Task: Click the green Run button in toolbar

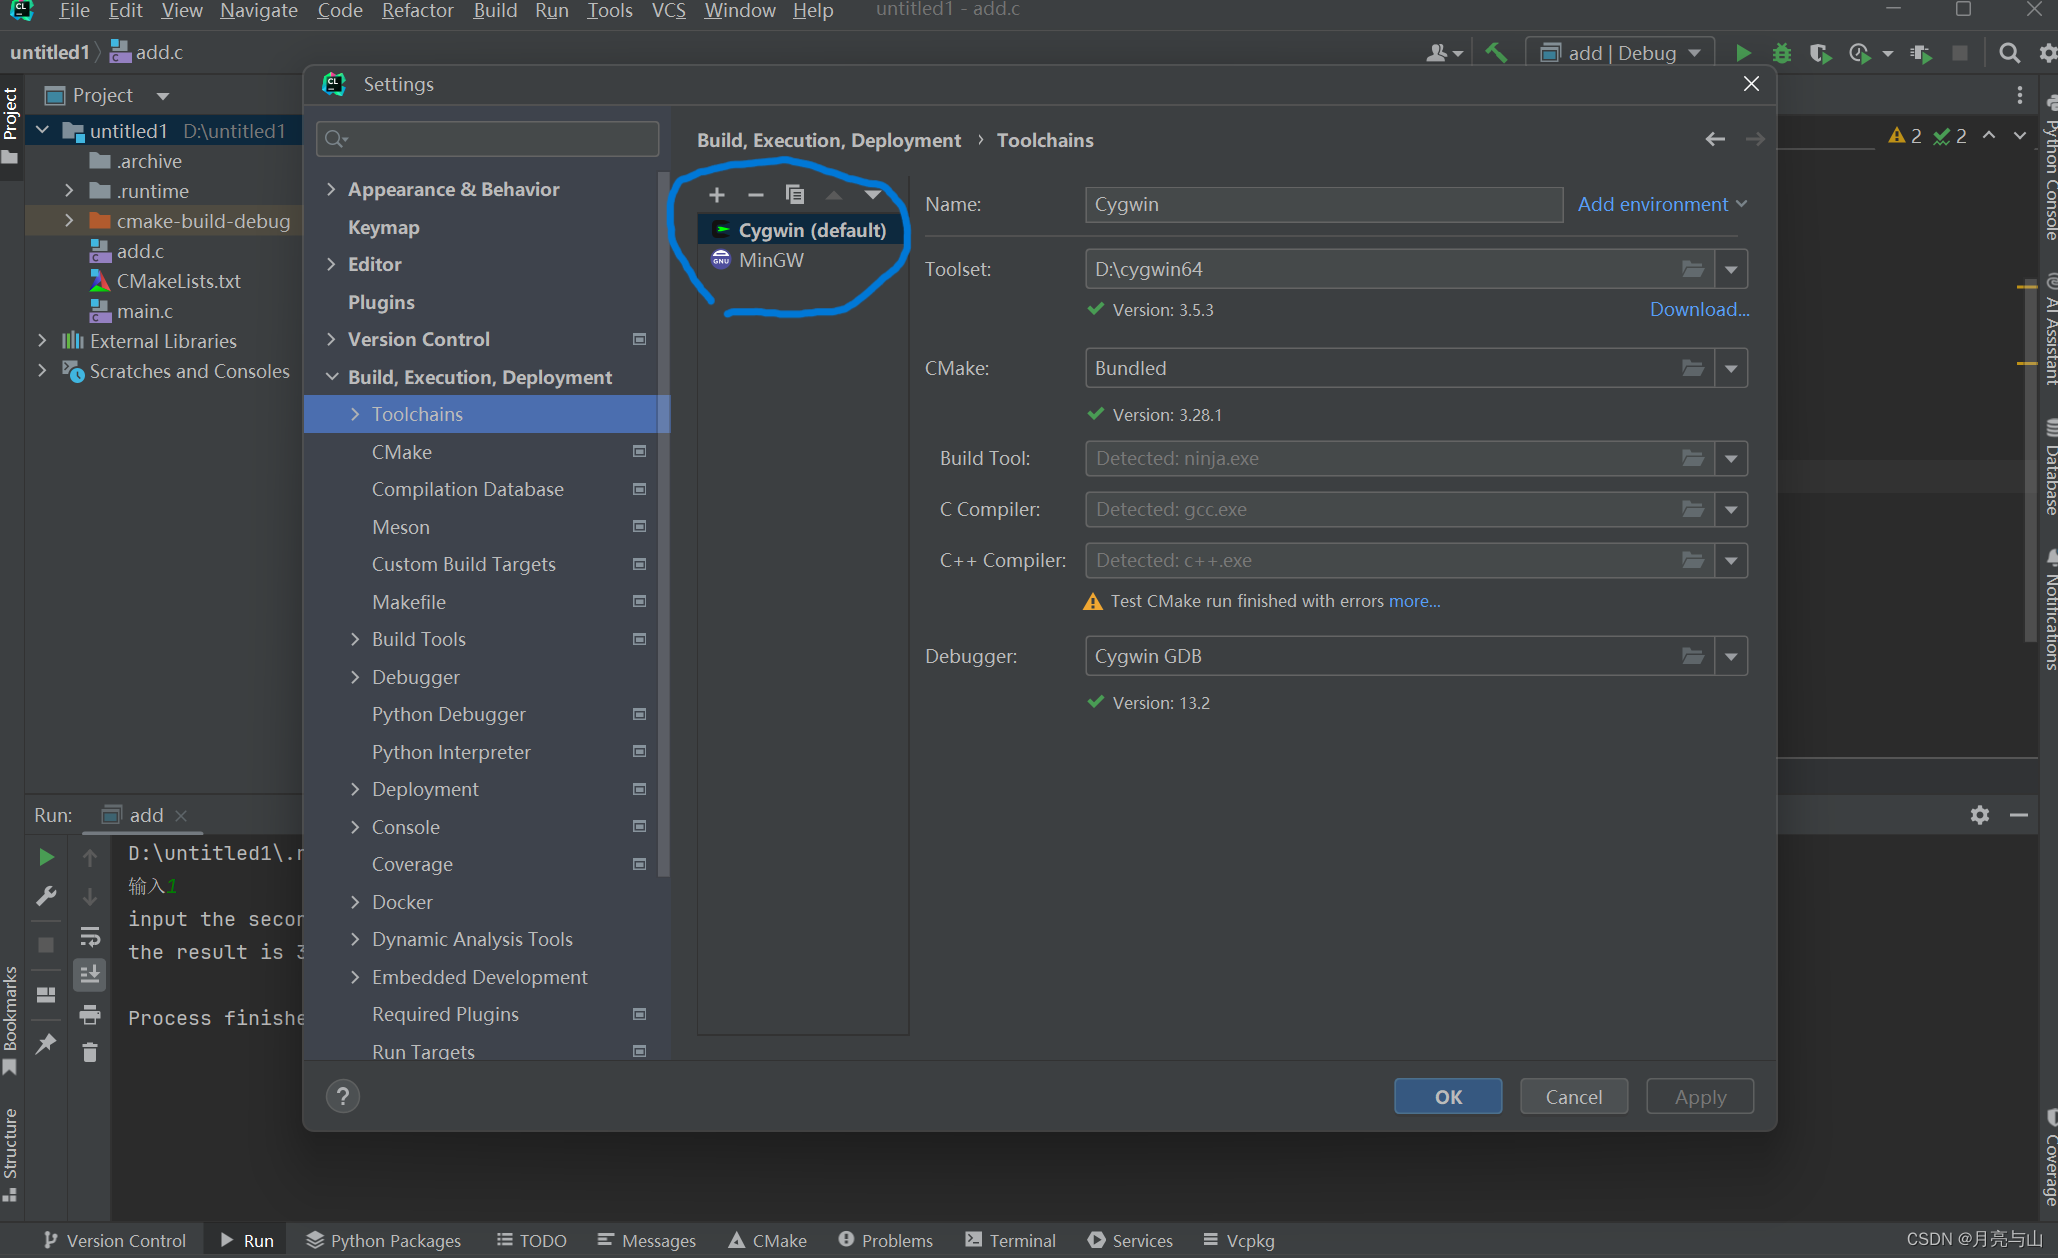Action: tap(1743, 53)
